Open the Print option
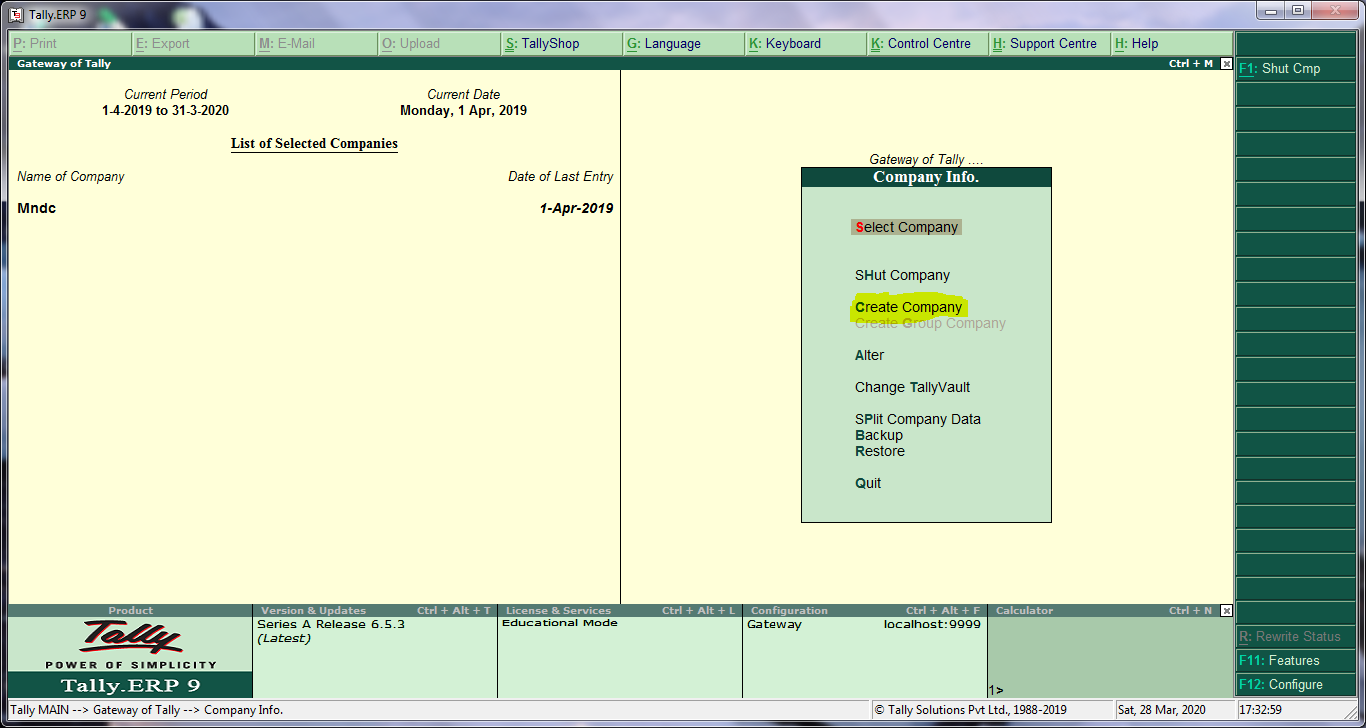 69,44
